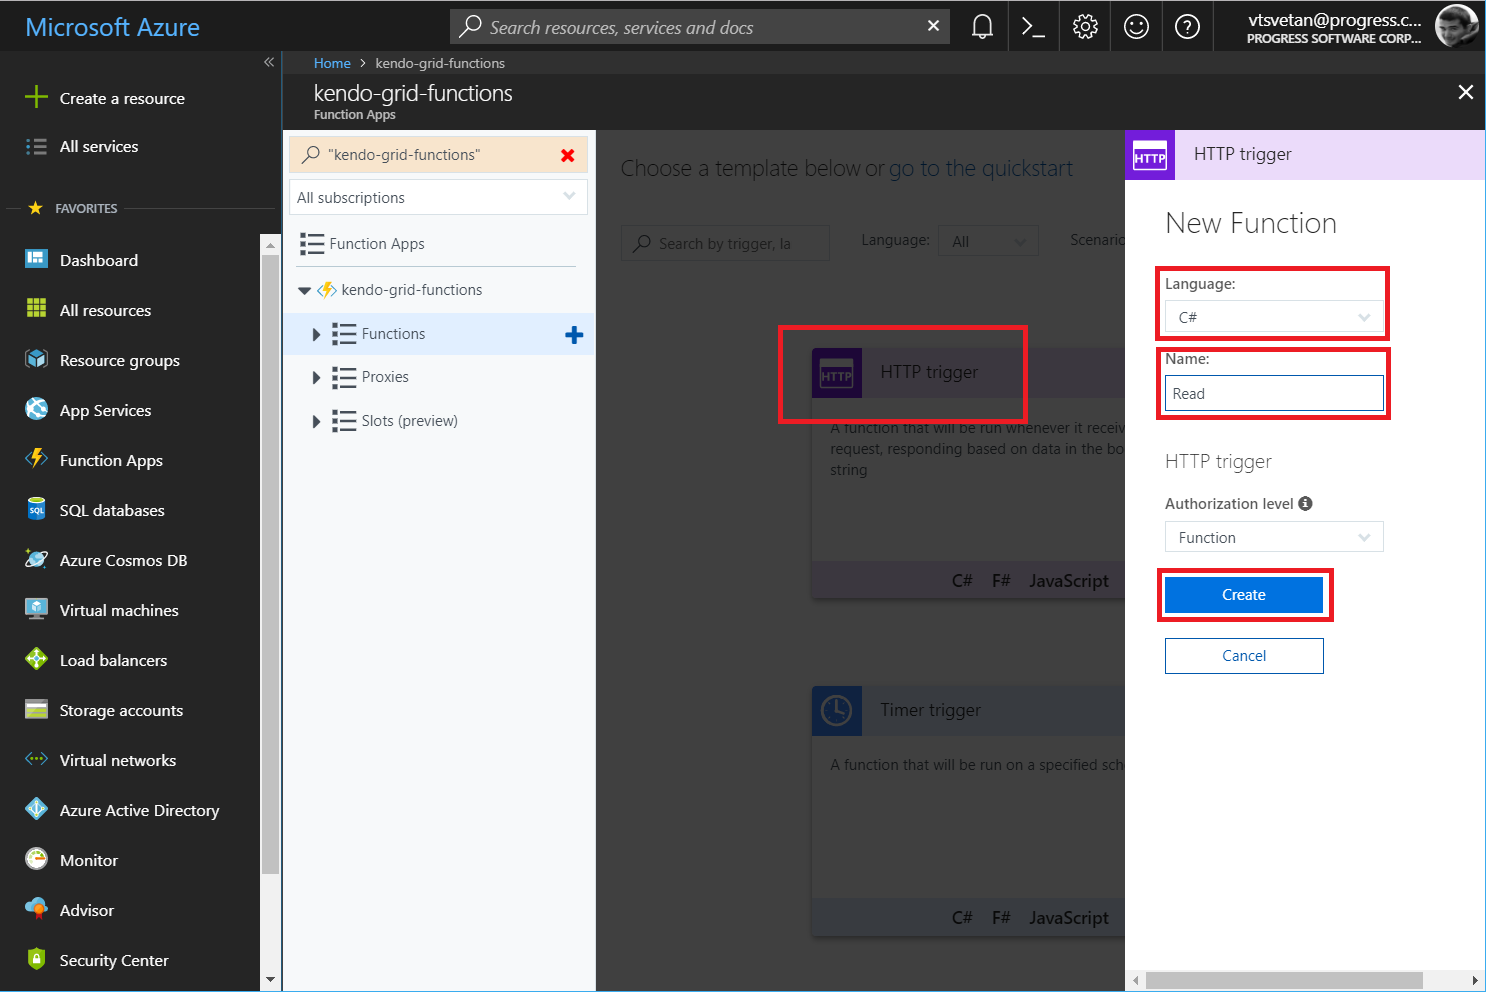The image size is (1487, 993).
Task: Open Azure Cosmos DB service
Action: pyautogui.click(x=123, y=560)
